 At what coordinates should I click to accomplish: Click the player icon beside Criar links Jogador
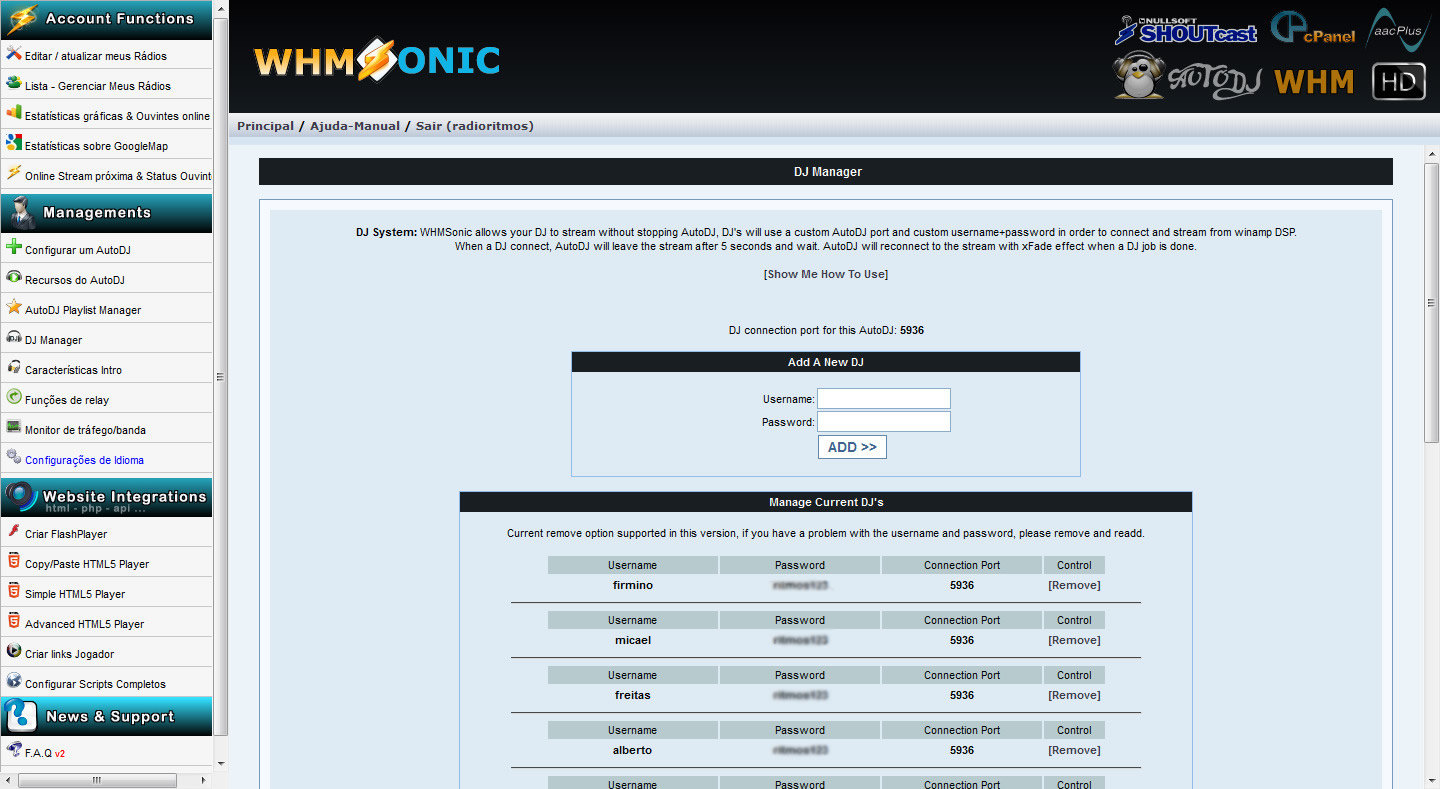[x=13, y=651]
